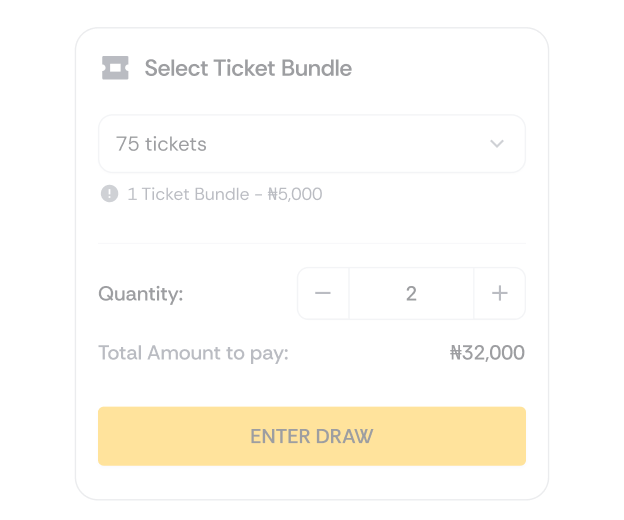The height and width of the screenshot is (520, 624).
Task: Expand the dropdown using the chevron arrow
Action: click(x=497, y=144)
